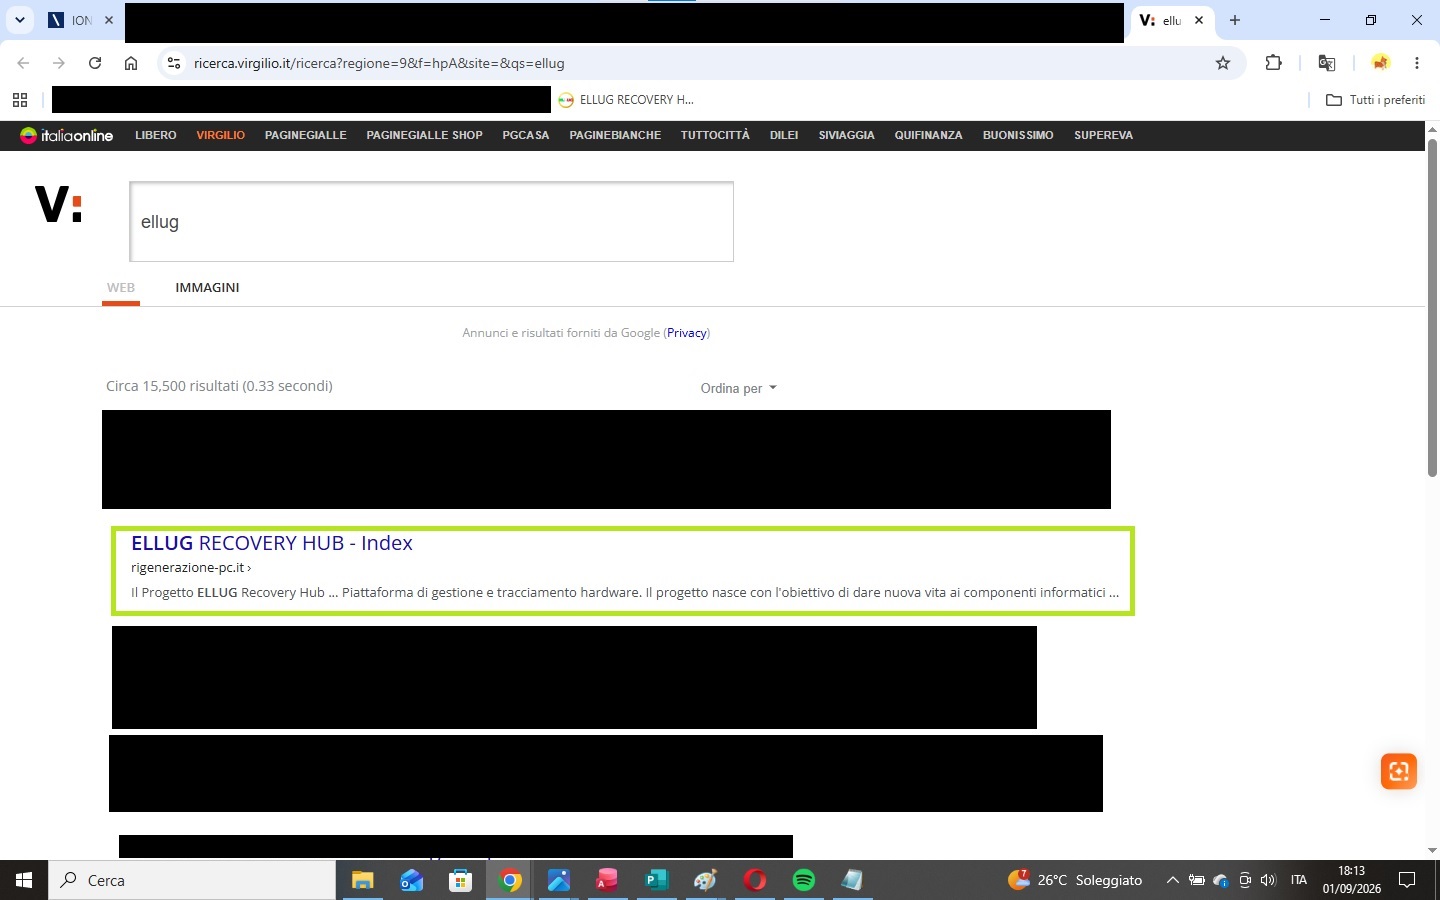Open File Explorer from the taskbar

[x=362, y=880]
